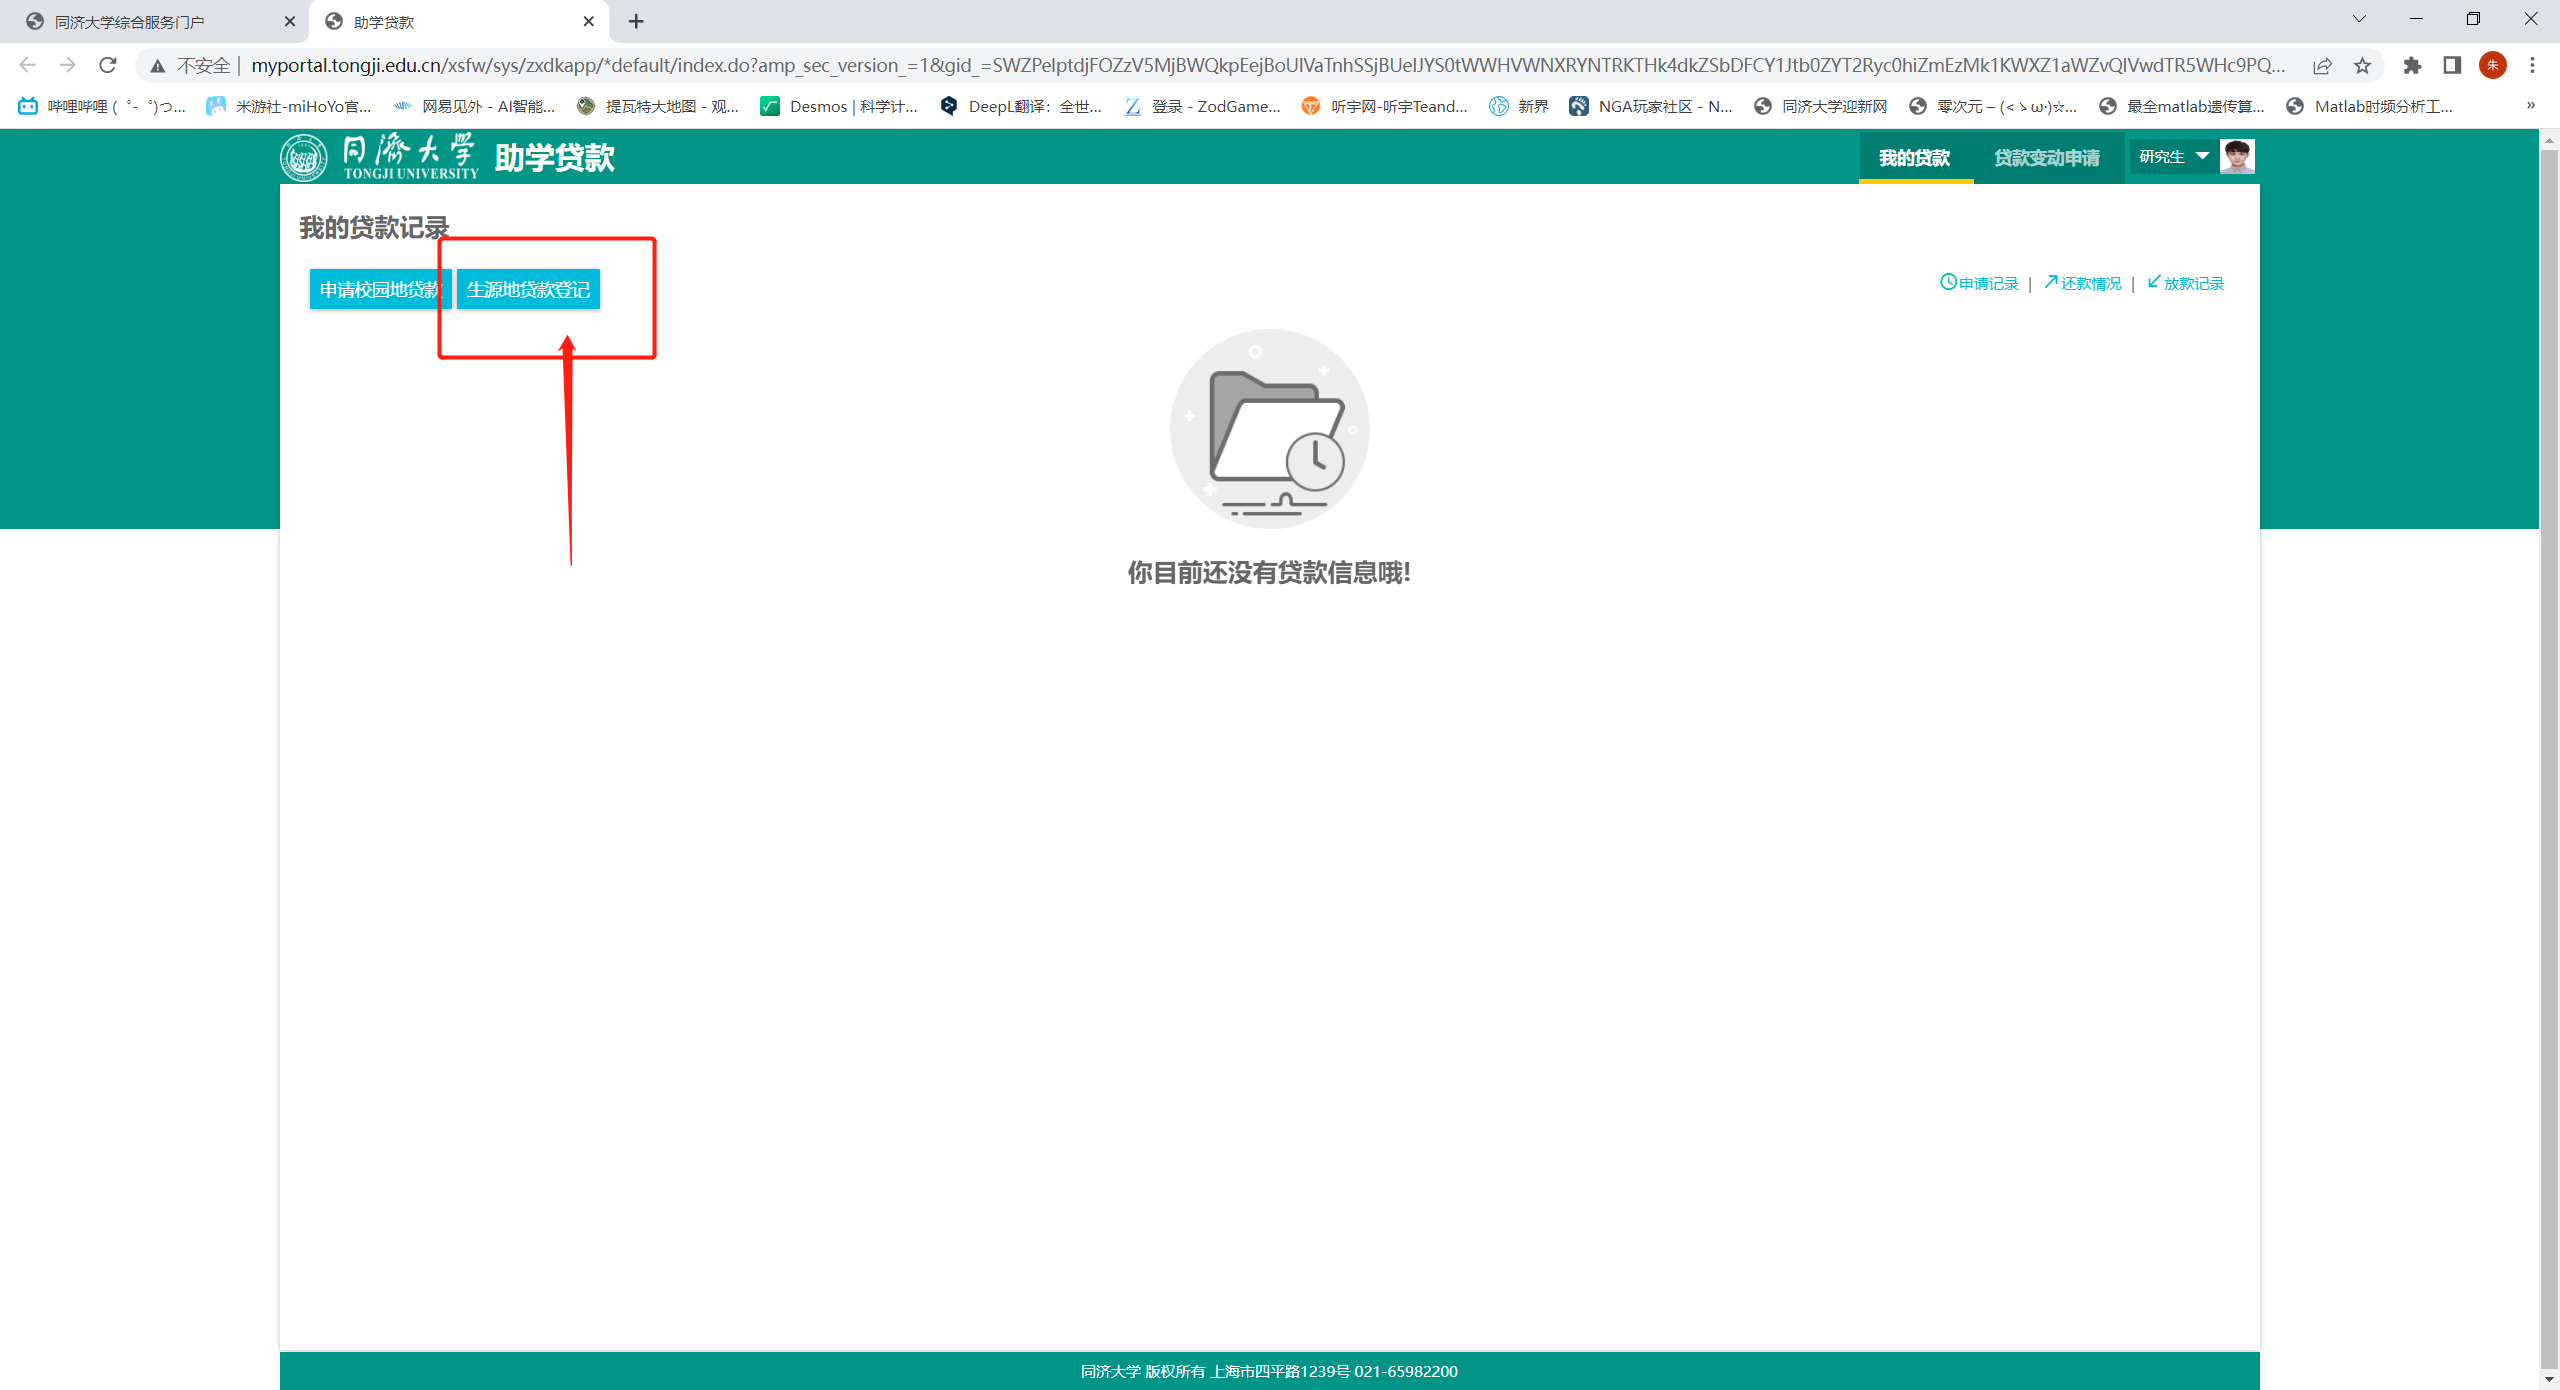Open the tab search dropdown arrow
The image size is (2560, 1390).
(2359, 19)
